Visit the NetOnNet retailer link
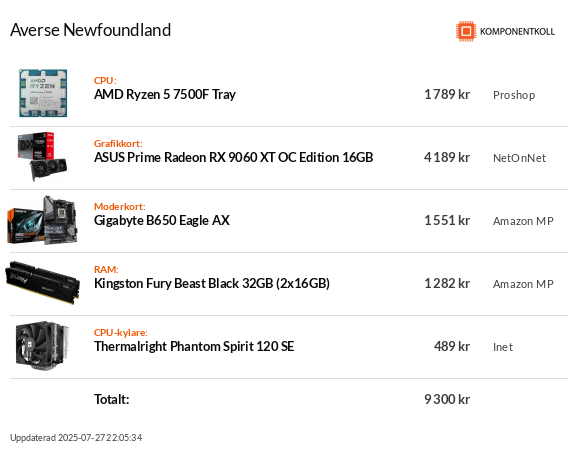This screenshot has height=451, width=577. [519, 158]
